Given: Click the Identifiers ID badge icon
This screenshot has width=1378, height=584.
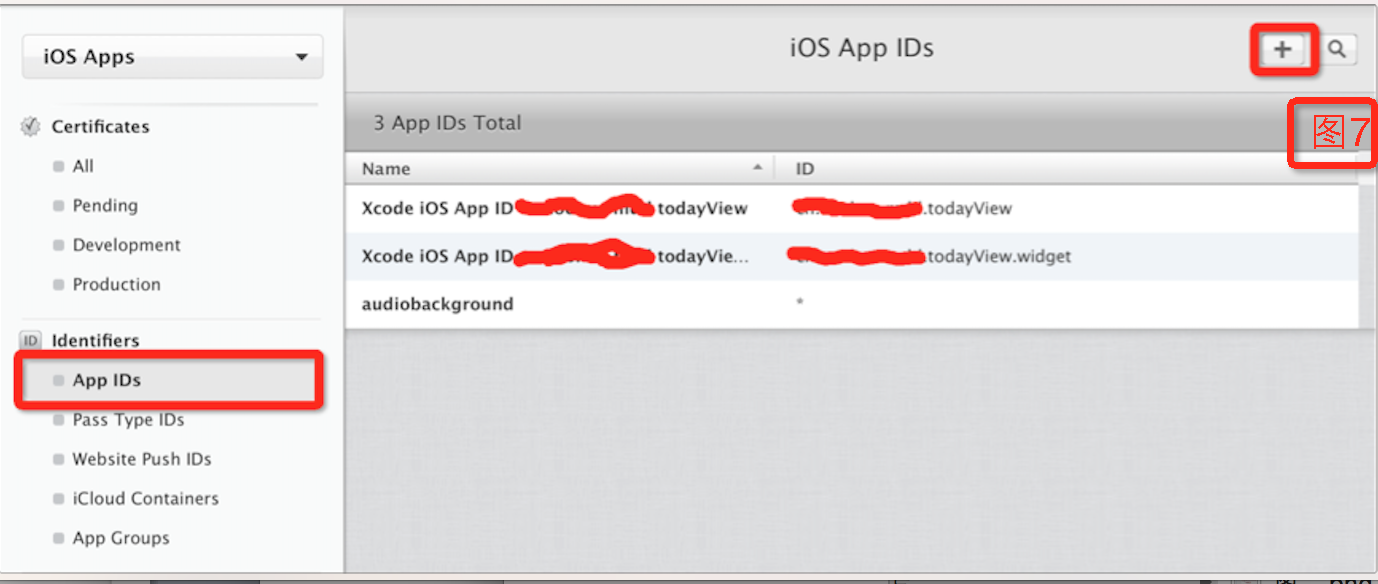Looking at the screenshot, I should 31,341.
